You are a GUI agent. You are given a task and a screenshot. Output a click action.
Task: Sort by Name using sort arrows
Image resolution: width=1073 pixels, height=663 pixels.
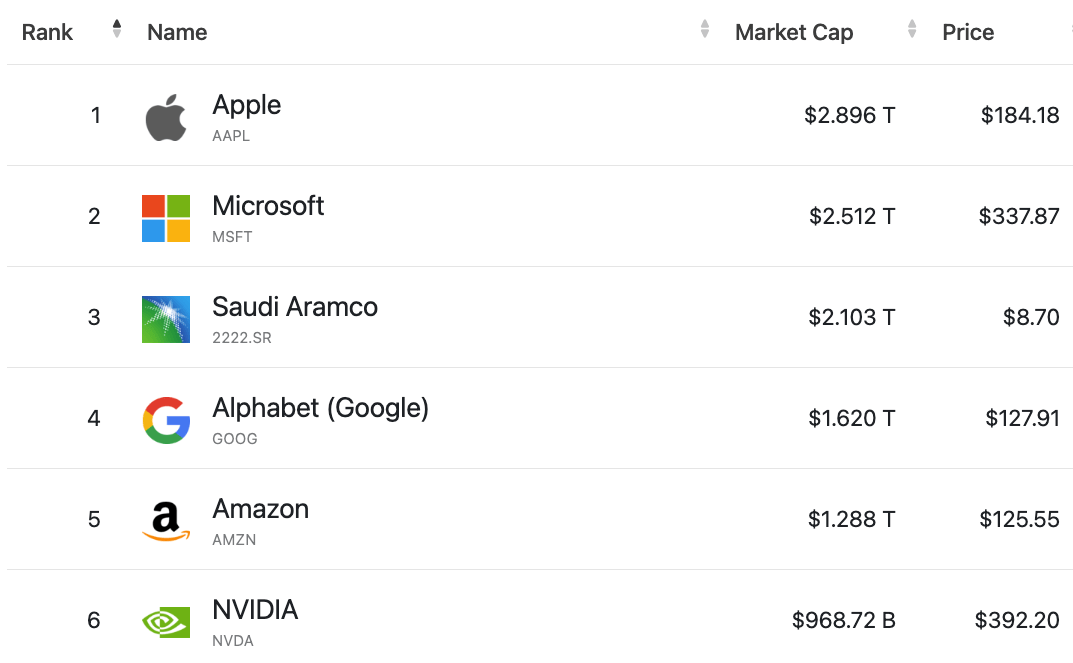click(705, 29)
